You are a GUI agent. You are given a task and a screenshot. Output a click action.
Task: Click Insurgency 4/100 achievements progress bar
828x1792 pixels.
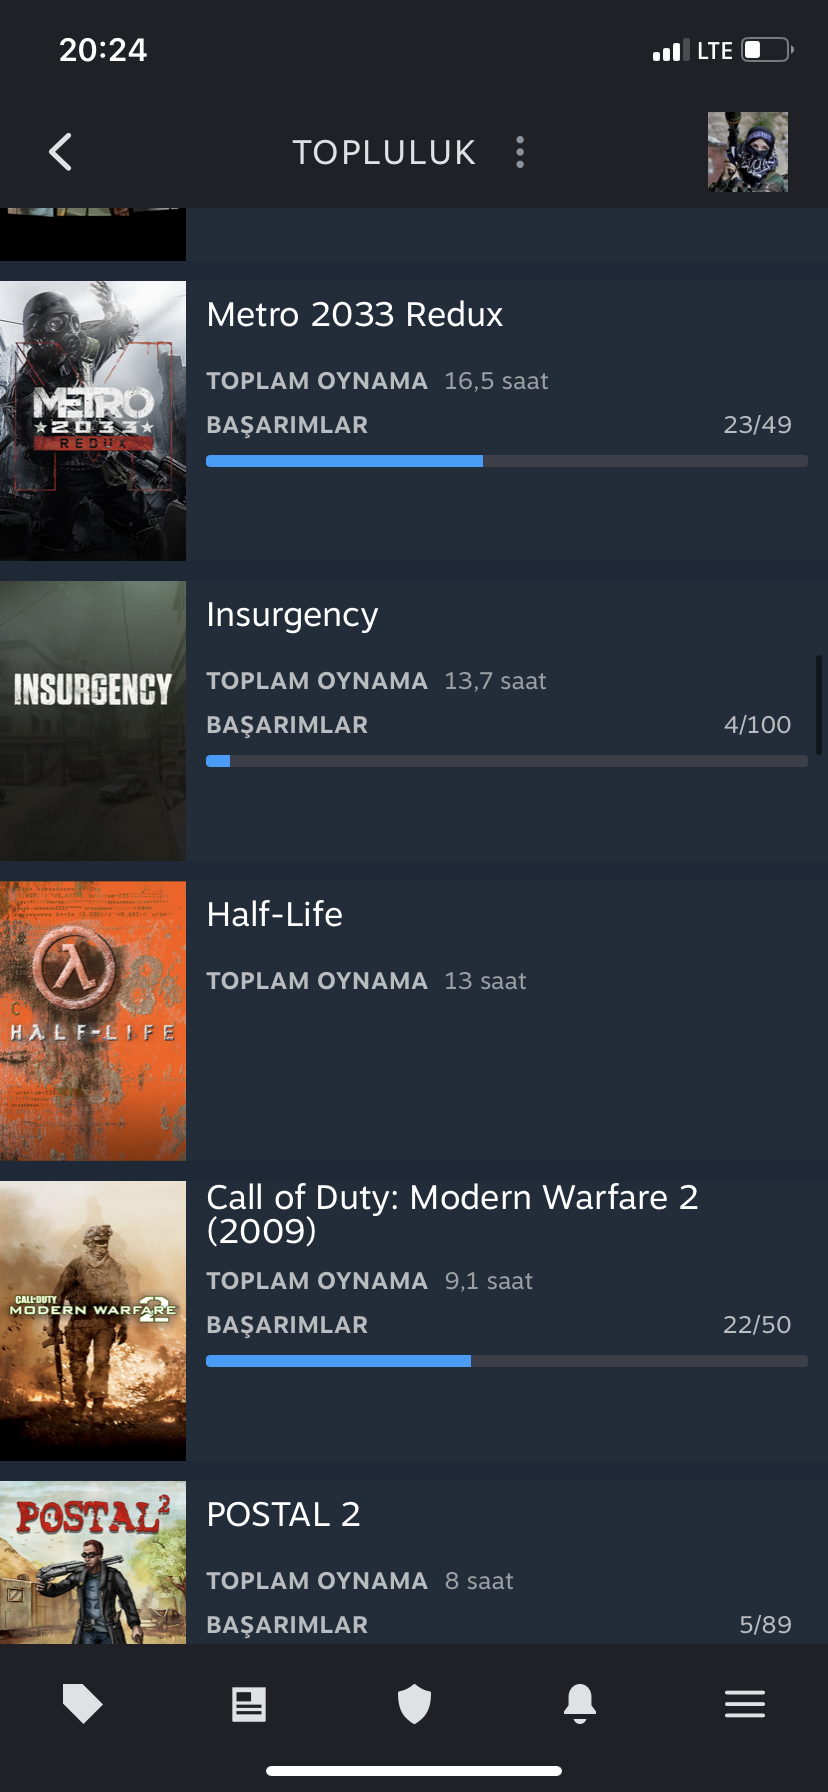(x=507, y=761)
